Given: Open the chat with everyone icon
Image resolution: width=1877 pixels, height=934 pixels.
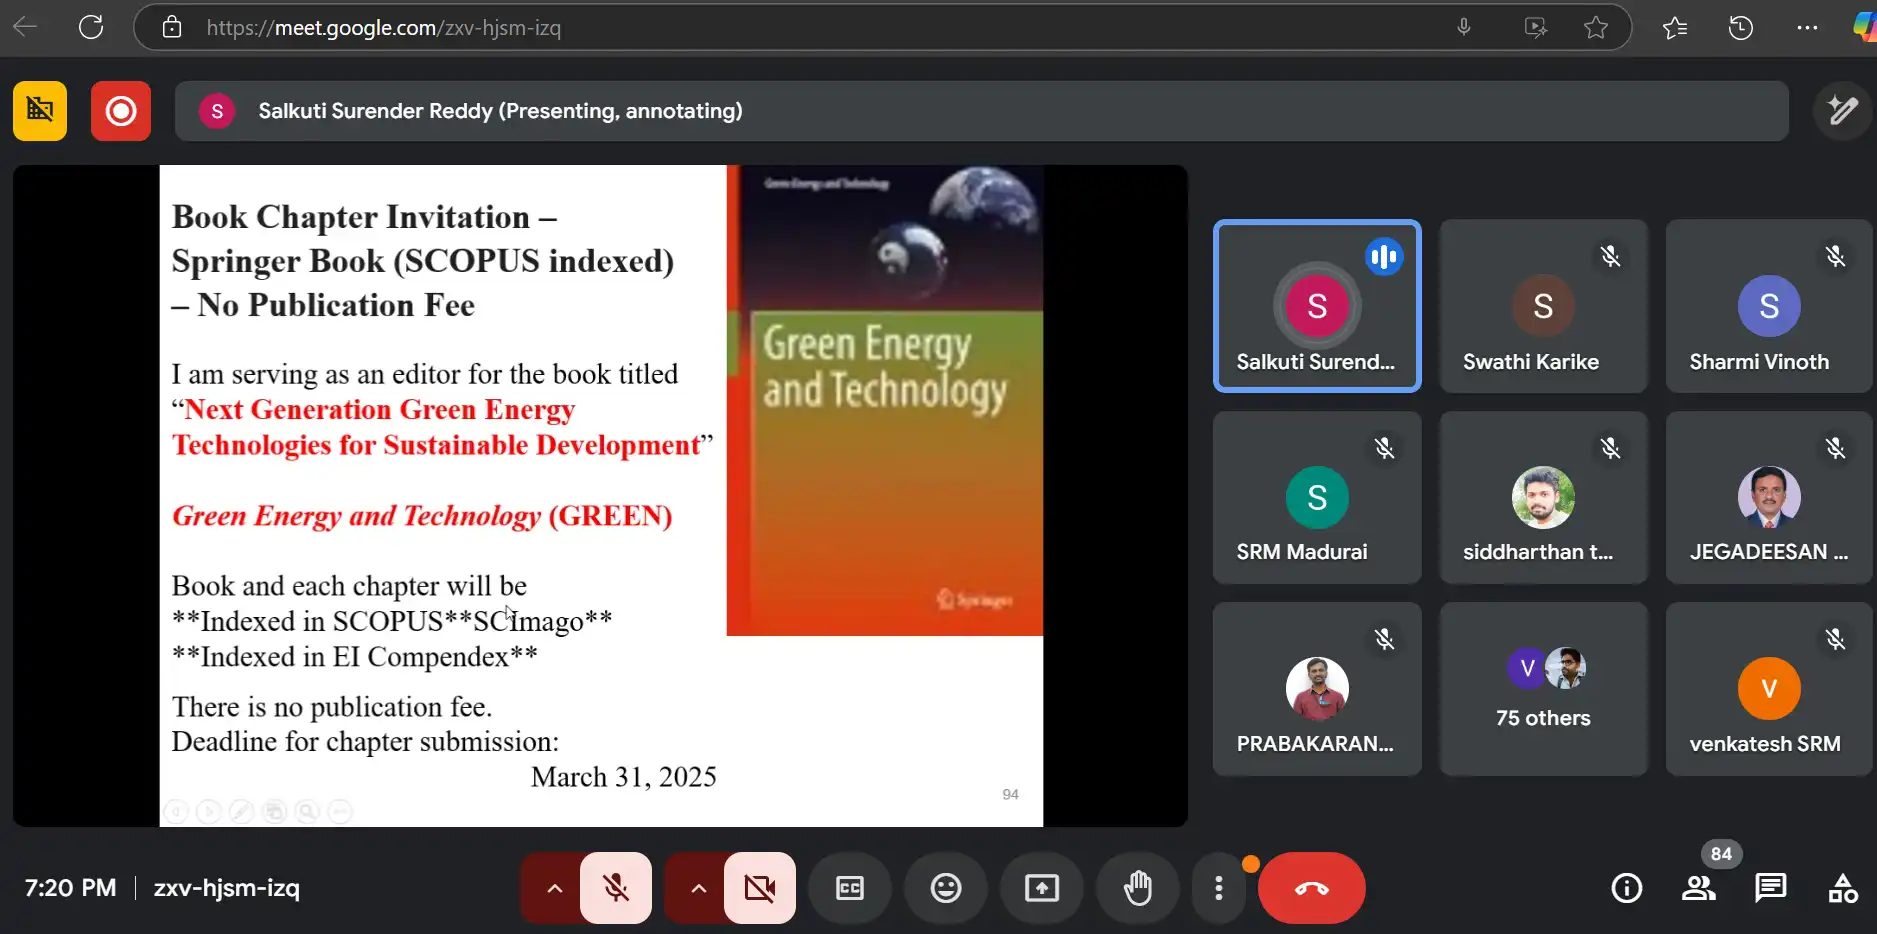Looking at the screenshot, I should 1770,888.
